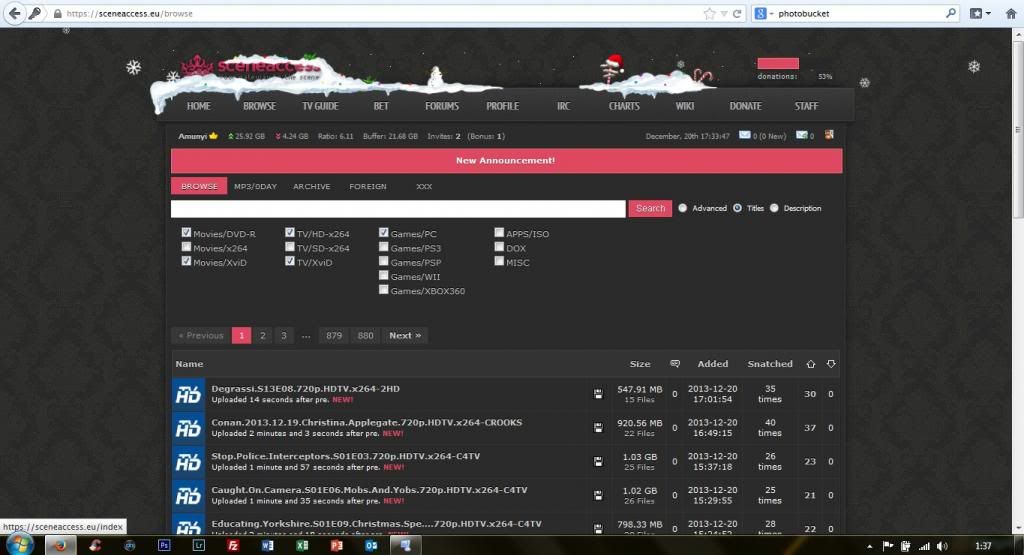Open the browser home page icon
Screen dimensions: 1024x555
[1010, 13]
